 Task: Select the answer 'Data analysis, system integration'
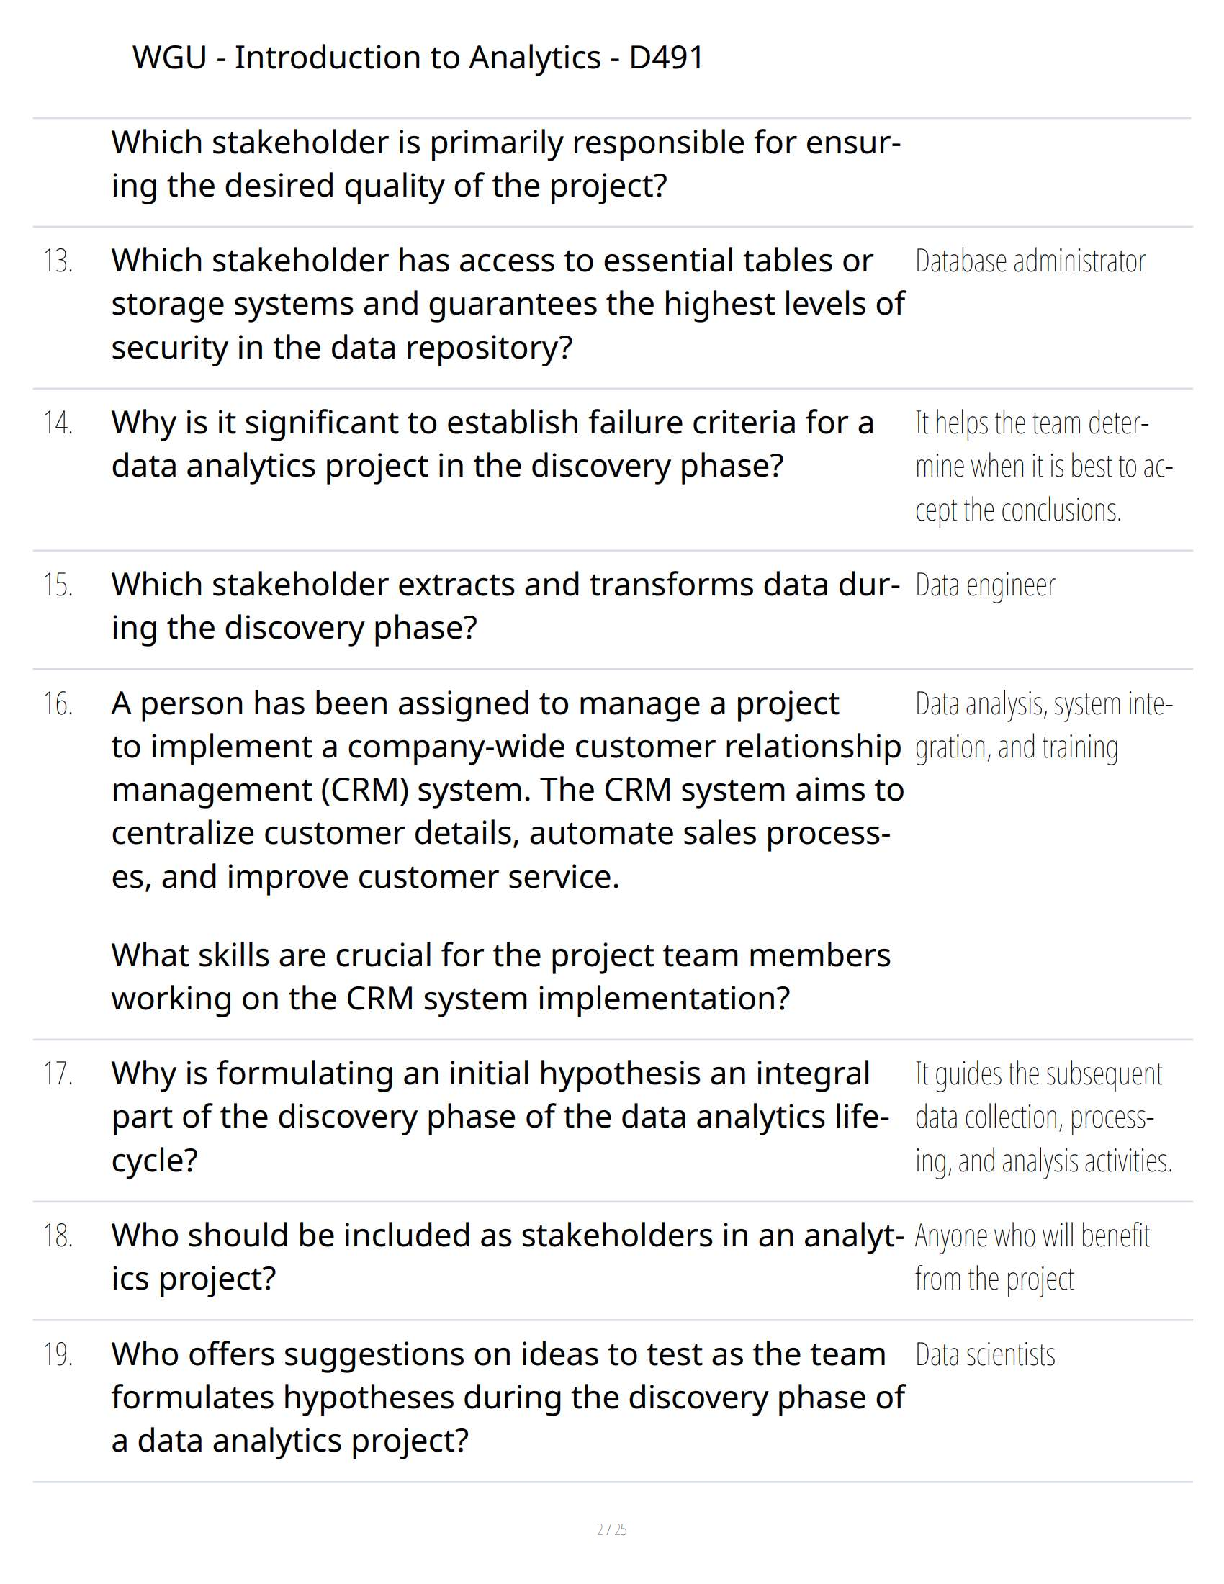(1044, 726)
